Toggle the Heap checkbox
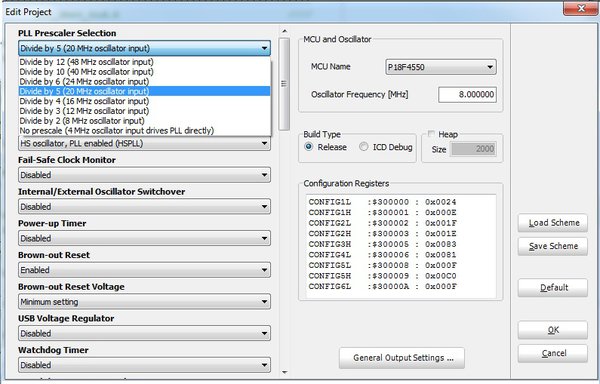The height and width of the screenshot is (384, 600). pyautogui.click(x=431, y=134)
